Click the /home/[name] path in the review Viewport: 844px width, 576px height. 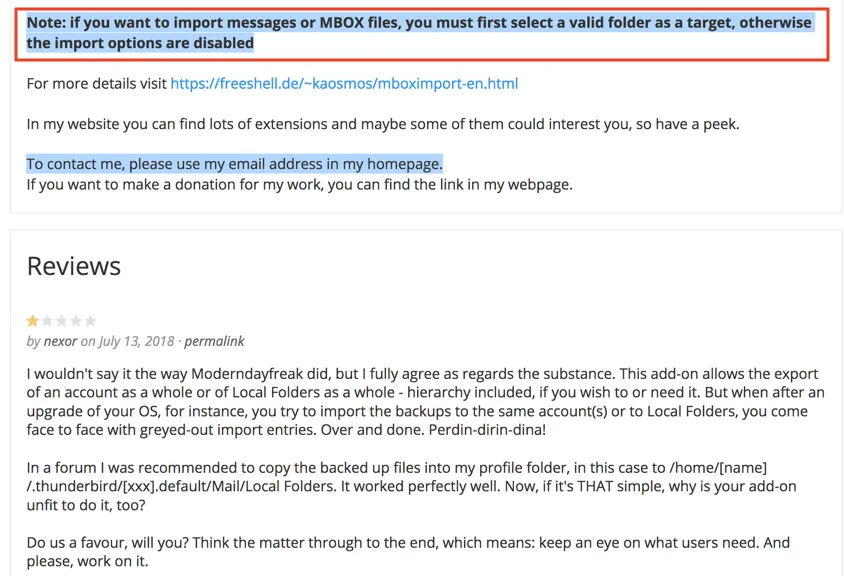718,467
